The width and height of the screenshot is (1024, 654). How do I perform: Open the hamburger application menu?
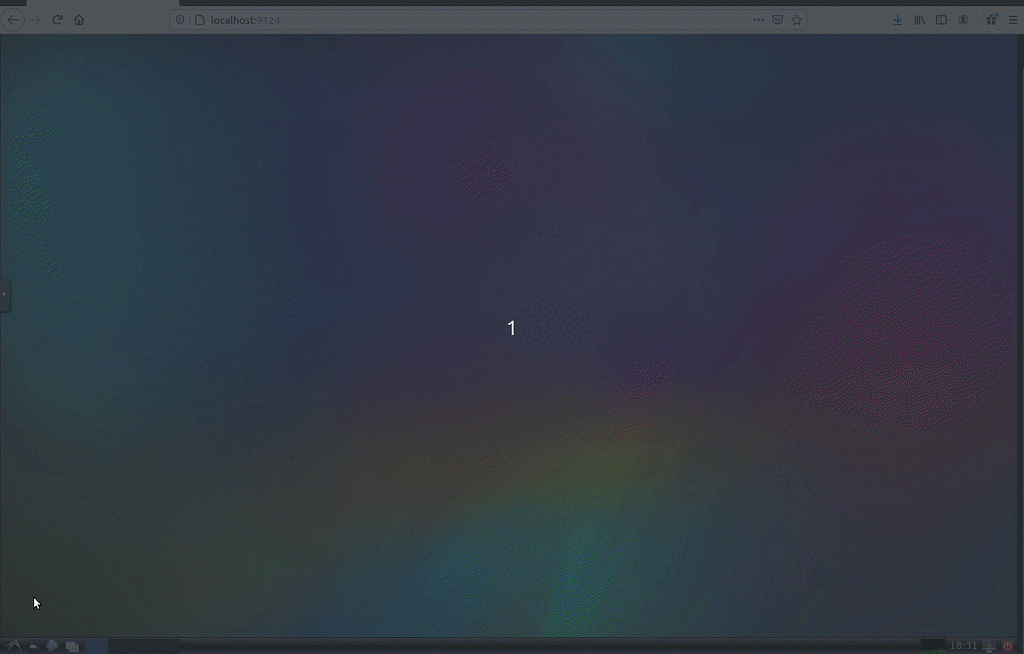[x=1013, y=19]
